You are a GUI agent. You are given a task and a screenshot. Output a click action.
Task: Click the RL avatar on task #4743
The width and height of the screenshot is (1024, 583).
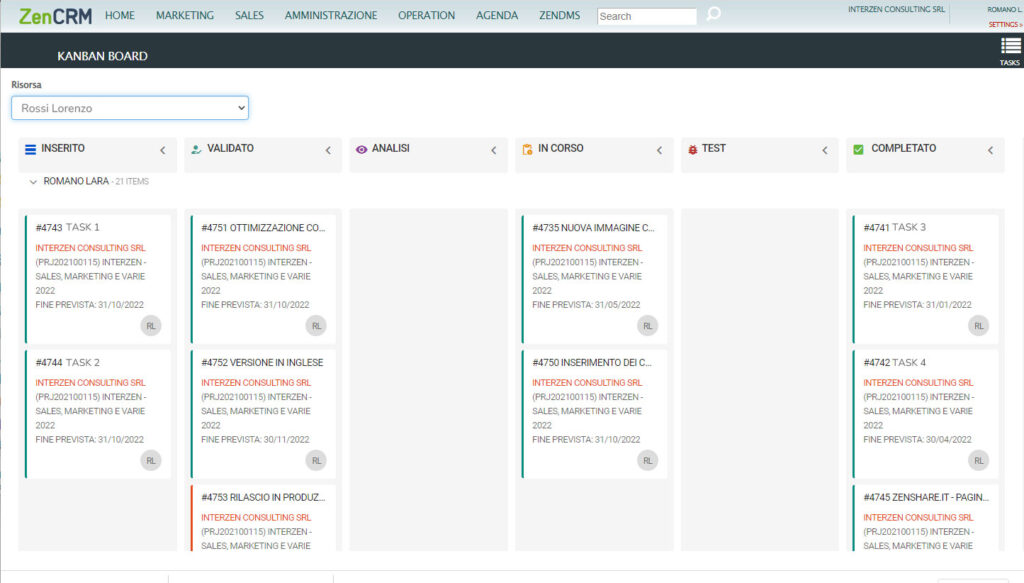(151, 325)
